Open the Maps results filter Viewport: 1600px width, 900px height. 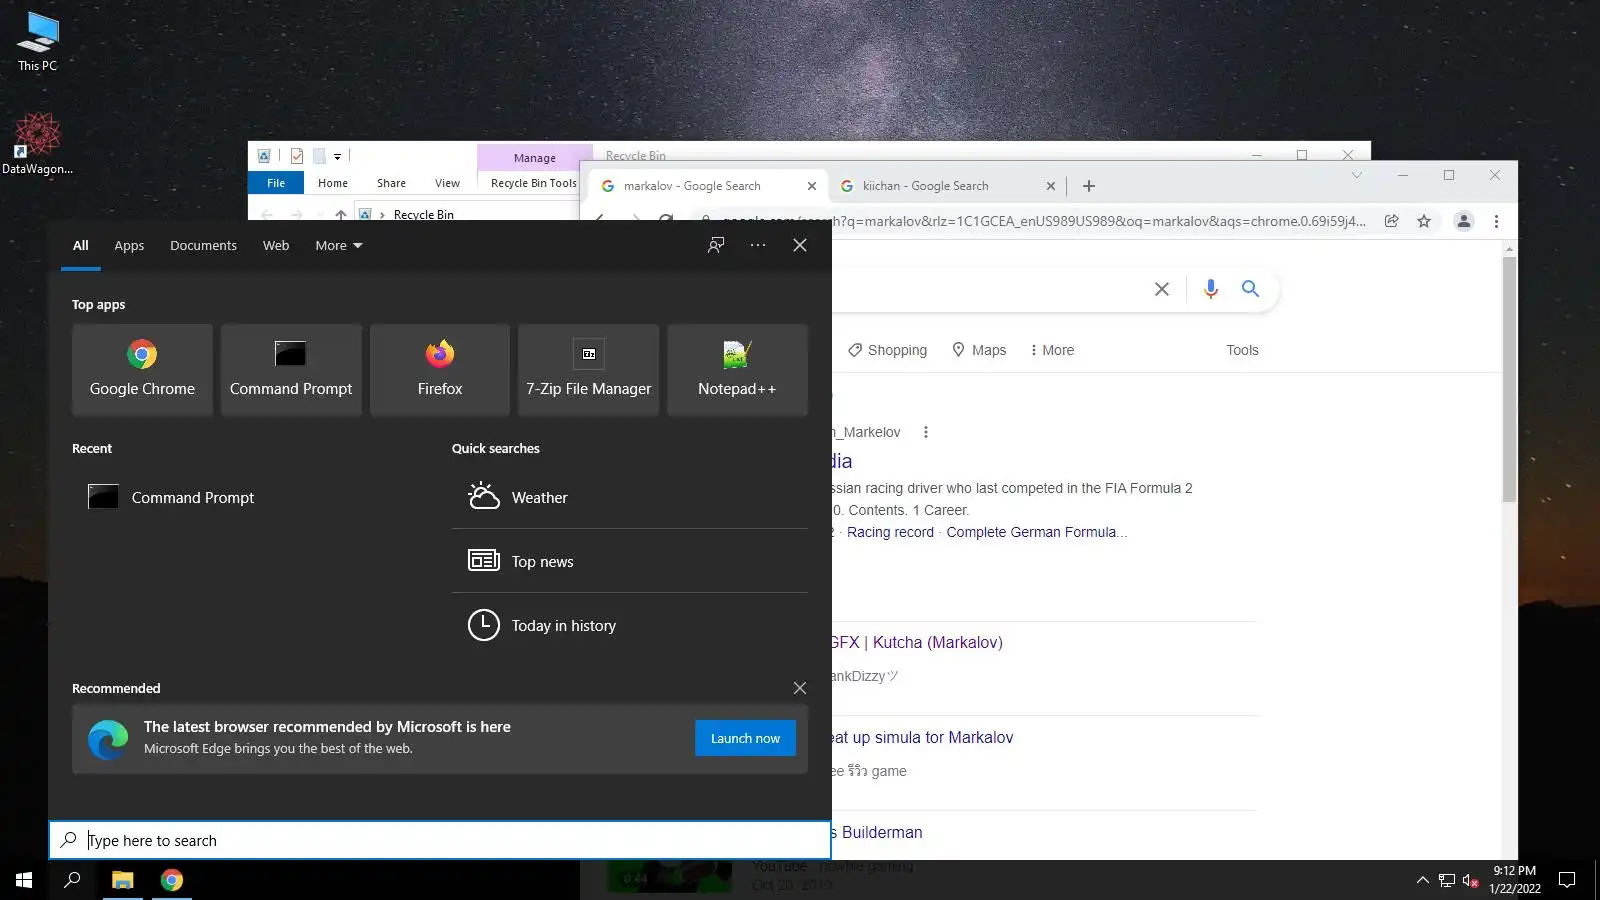pos(979,350)
